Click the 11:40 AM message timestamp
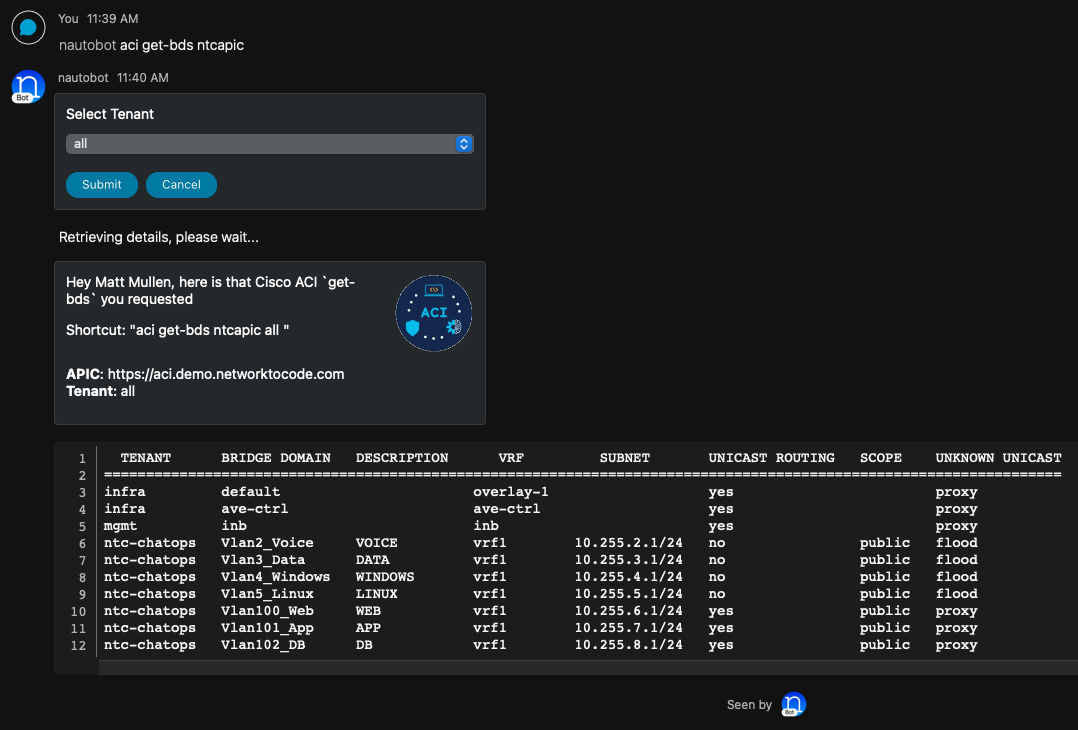Viewport: 1078px width, 730px height. [x=143, y=77]
